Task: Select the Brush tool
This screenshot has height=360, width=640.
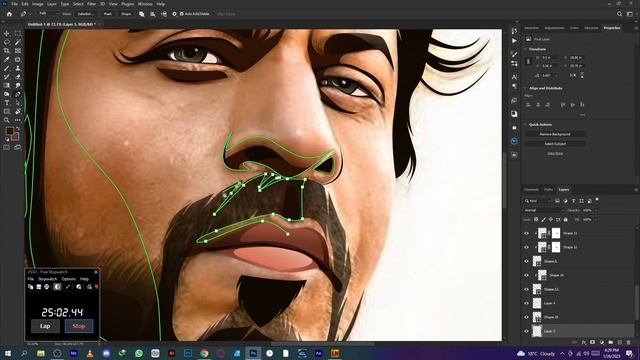Action: pos(7,68)
